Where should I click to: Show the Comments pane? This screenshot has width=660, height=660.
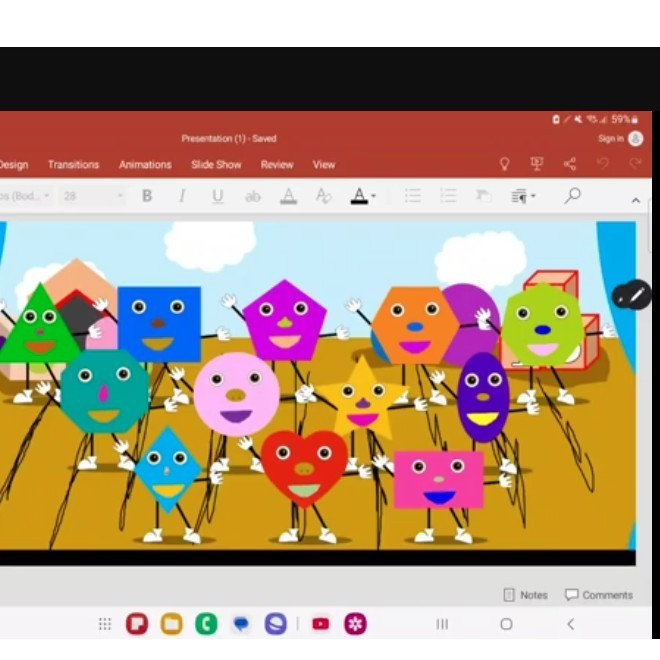tap(598, 595)
